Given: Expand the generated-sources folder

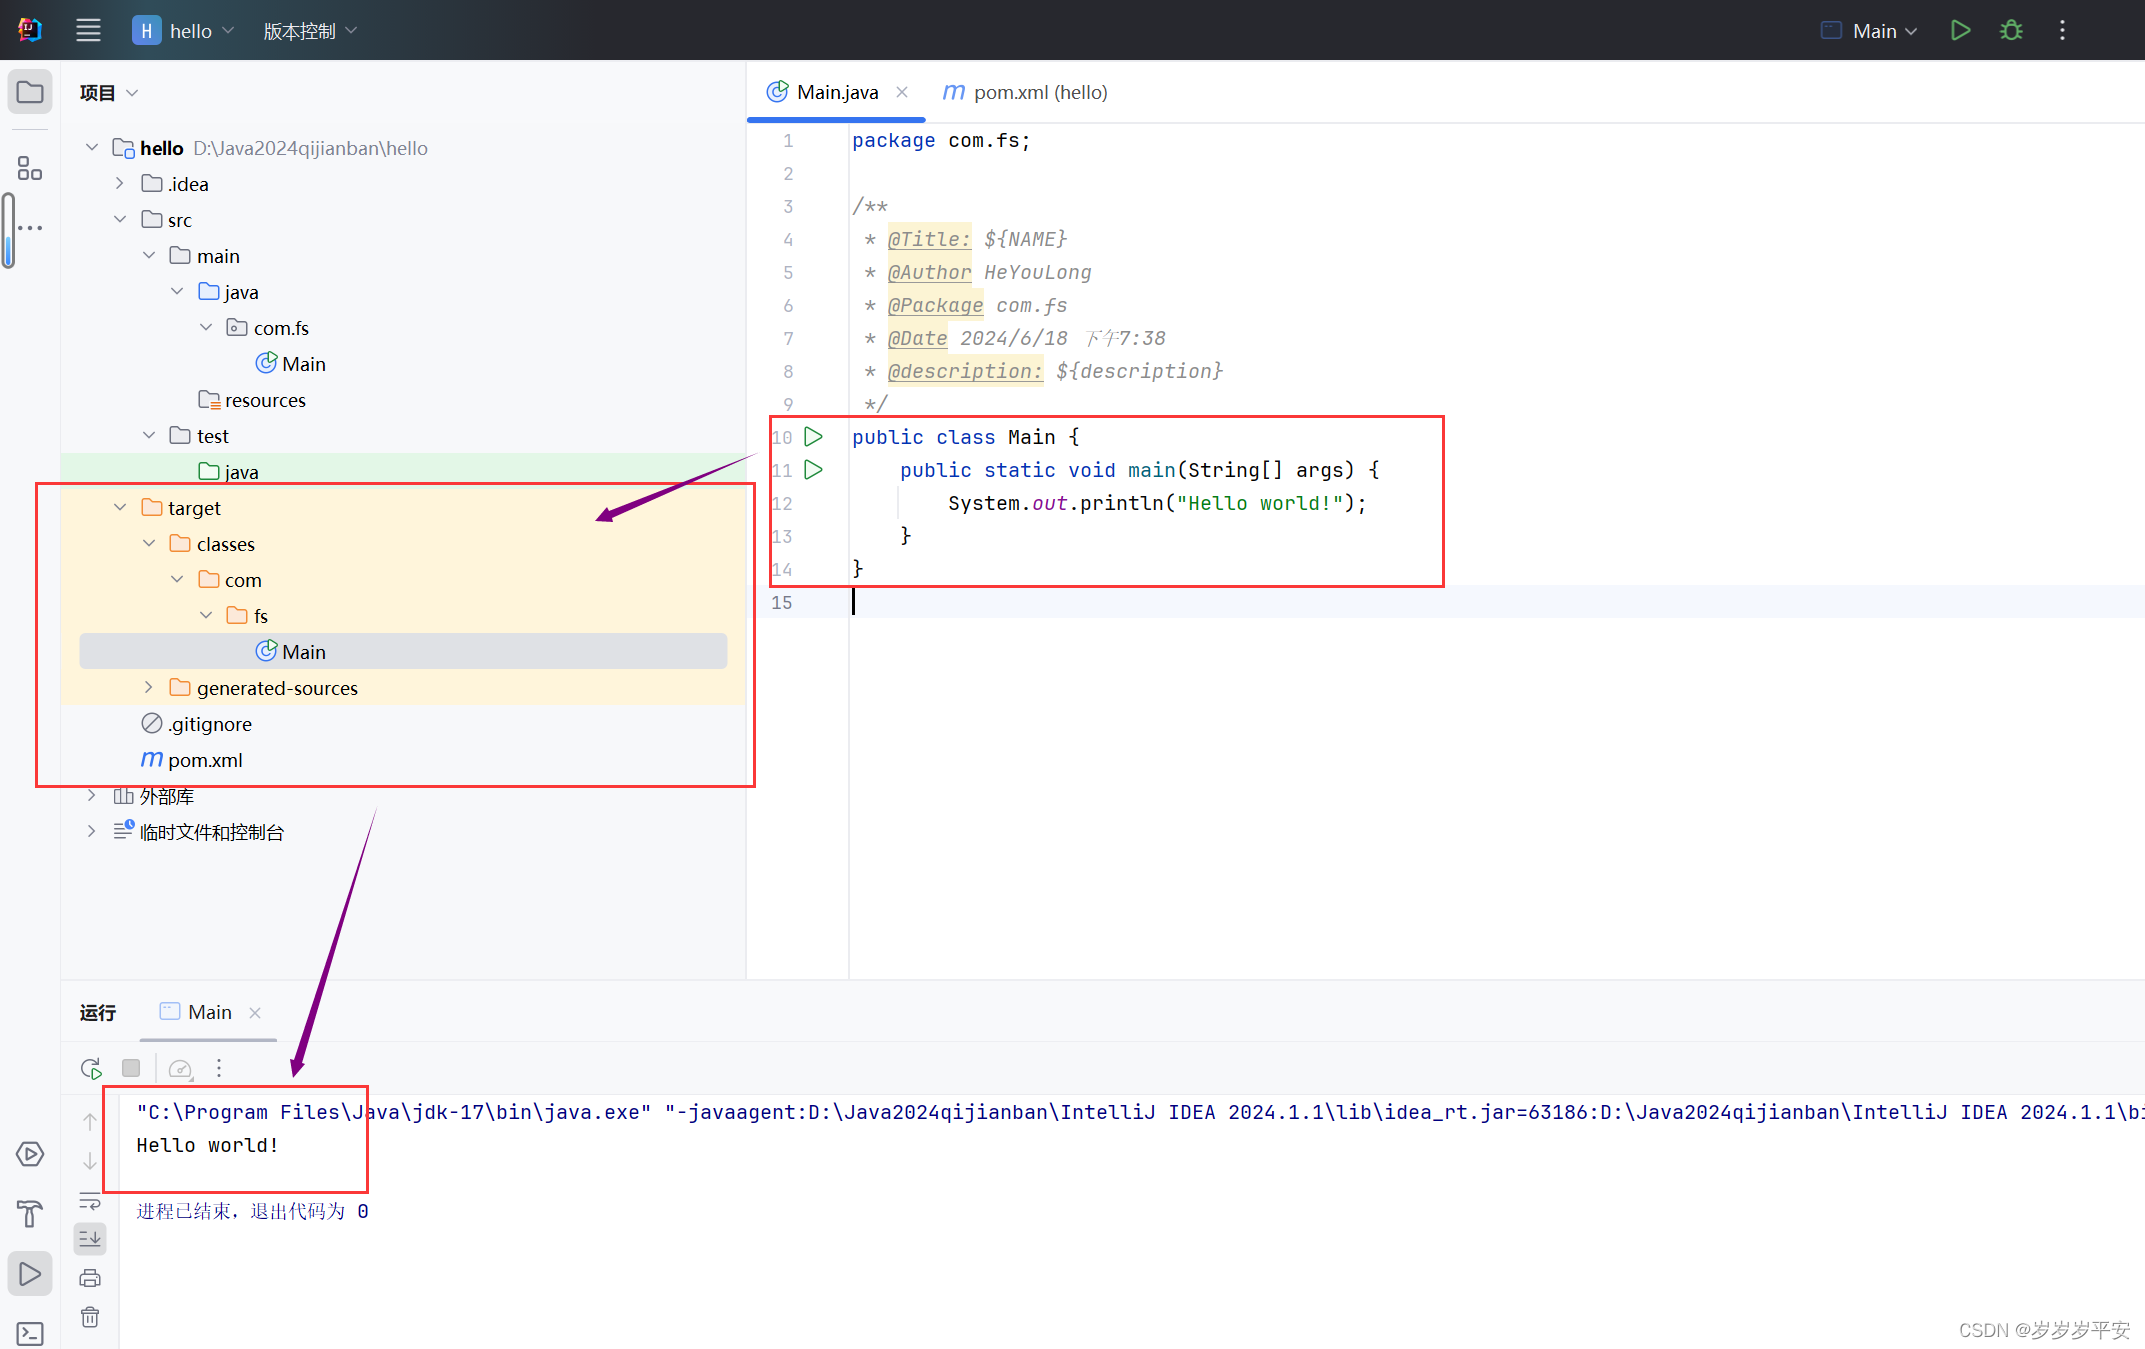Looking at the screenshot, I should [149, 688].
